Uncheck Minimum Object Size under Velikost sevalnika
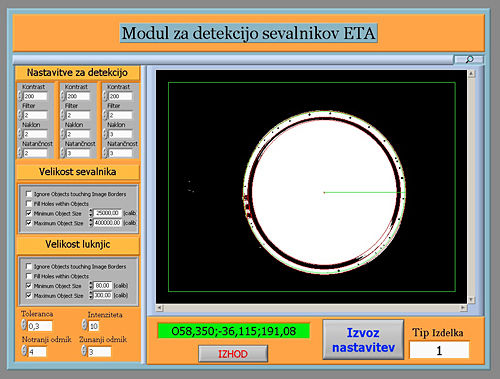Image resolution: width=500 pixels, height=379 pixels. (29, 213)
